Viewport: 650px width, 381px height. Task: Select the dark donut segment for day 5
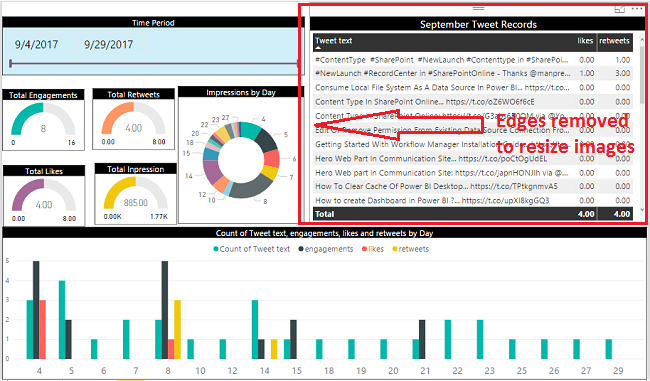pos(266,141)
